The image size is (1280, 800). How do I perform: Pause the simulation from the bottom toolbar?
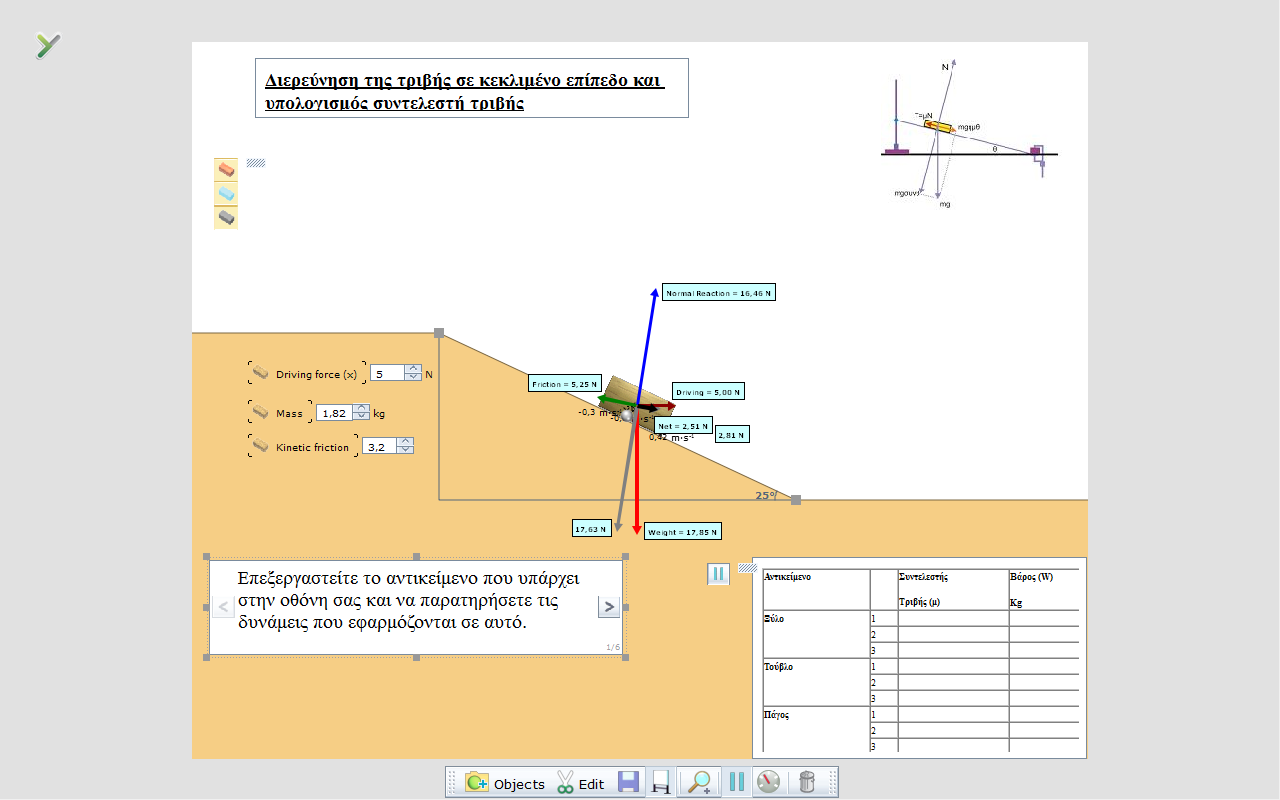737,783
